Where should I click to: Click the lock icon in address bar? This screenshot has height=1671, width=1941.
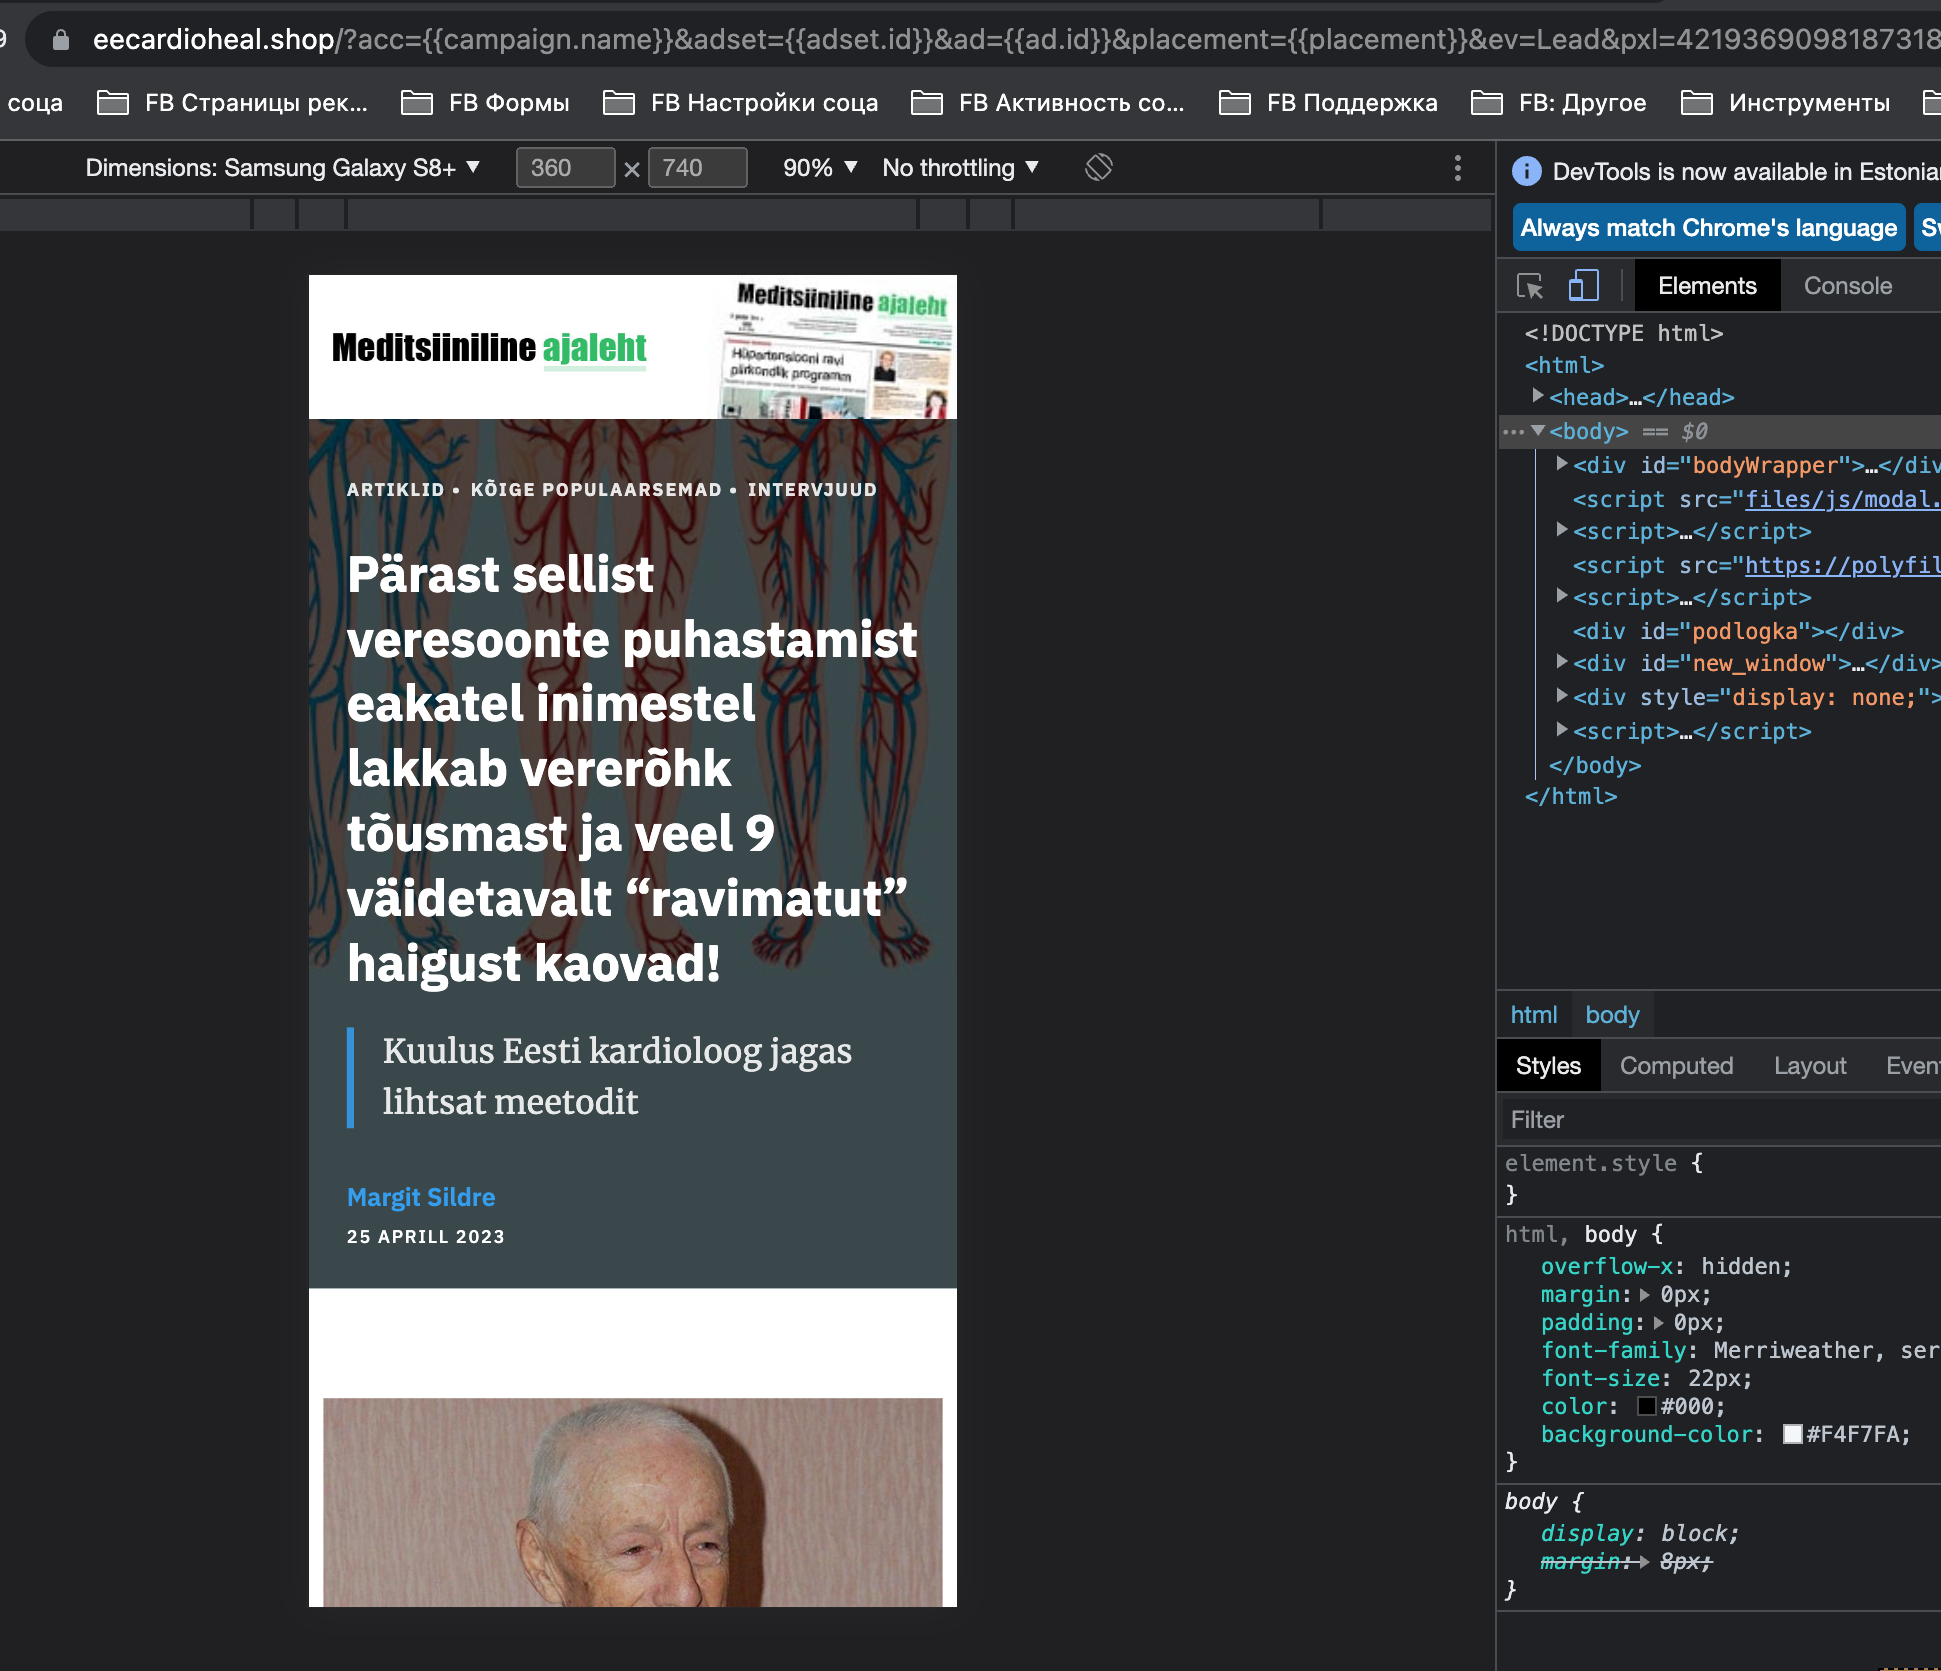tap(61, 40)
